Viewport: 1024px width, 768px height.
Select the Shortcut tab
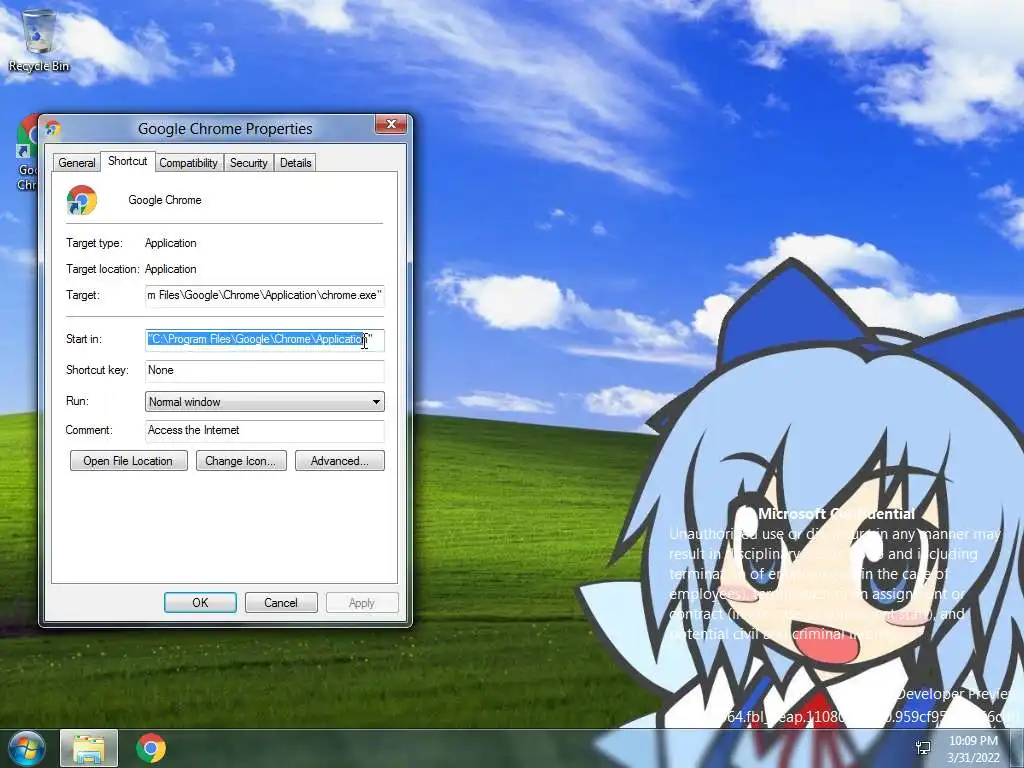[x=127, y=161]
